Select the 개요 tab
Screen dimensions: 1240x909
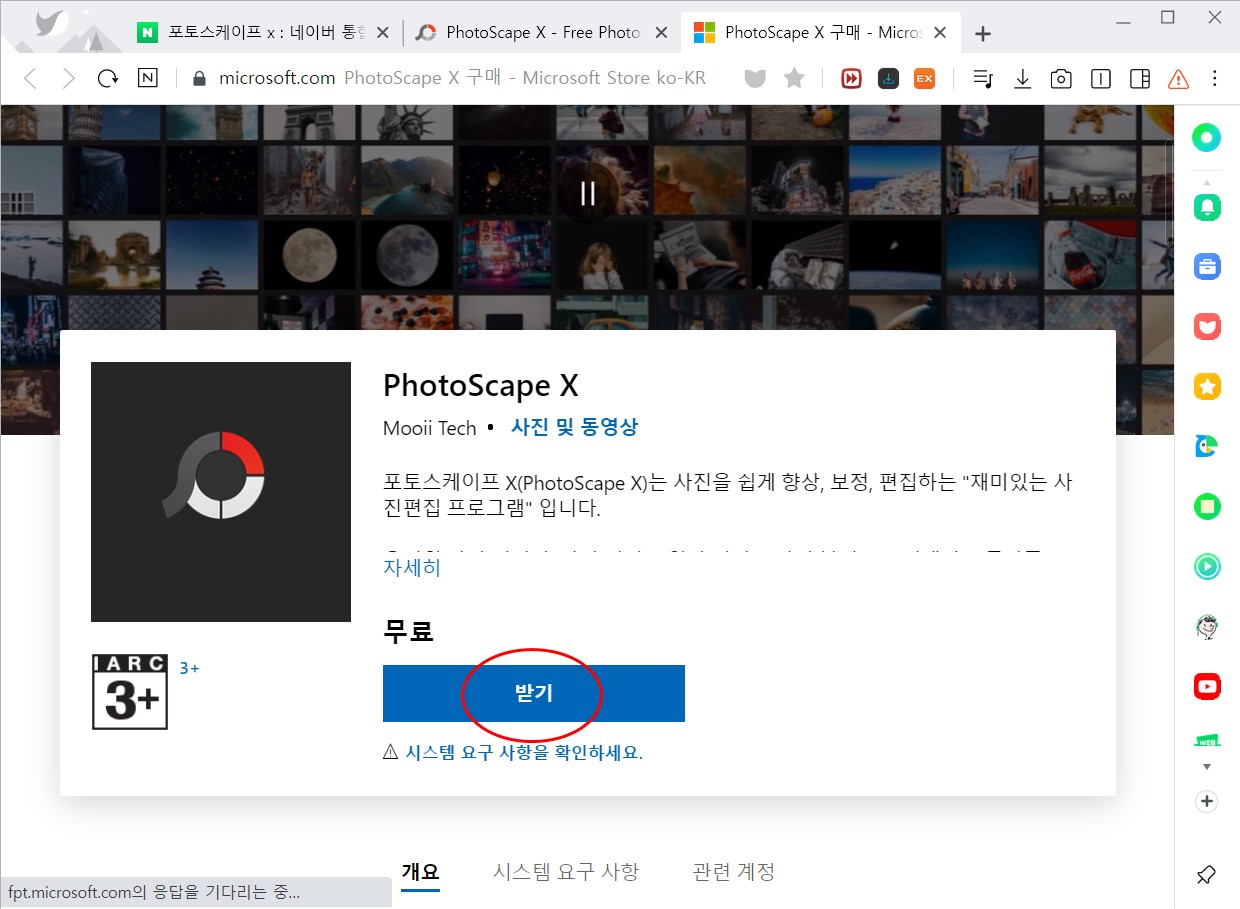pos(420,872)
